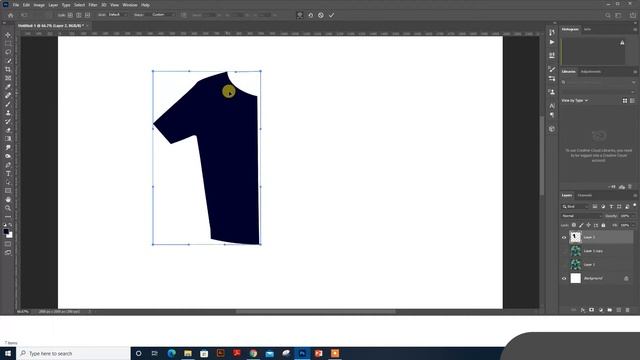Open the Window menu
This screenshot has height=360, width=640.
[130, 5]
